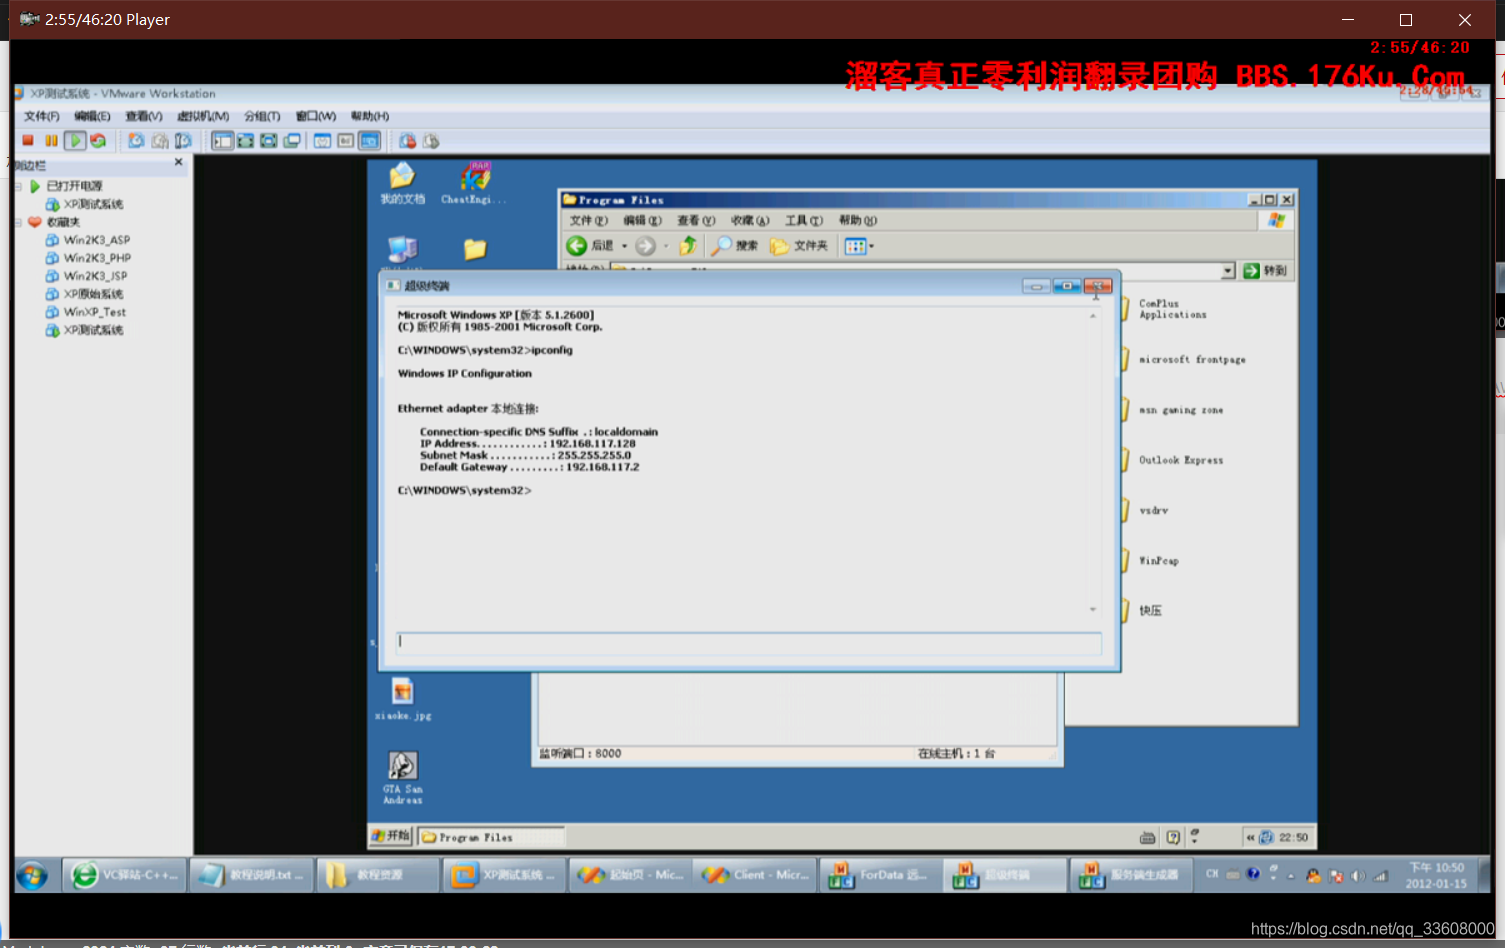Viewport: 1505px width, 948px height.
Task: Click the yellow folder icon on the VM desktop
Action: tap(475, 249)
